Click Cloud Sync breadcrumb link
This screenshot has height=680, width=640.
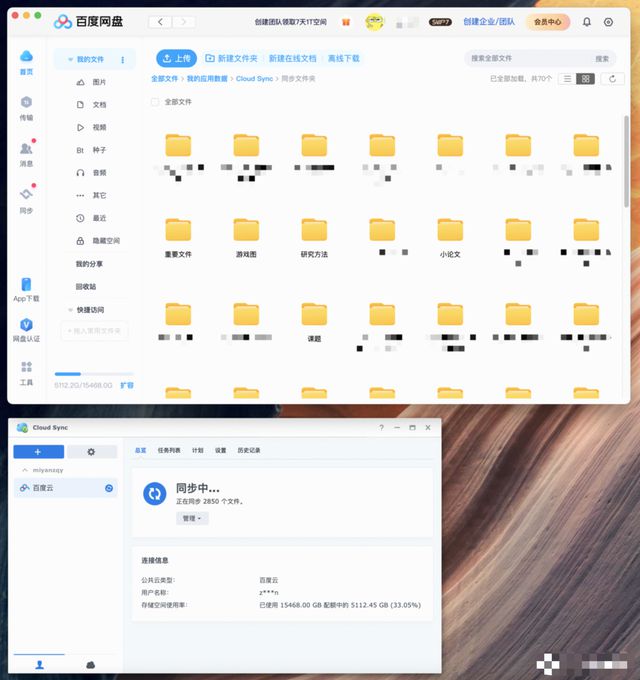[x=255, y=79]
